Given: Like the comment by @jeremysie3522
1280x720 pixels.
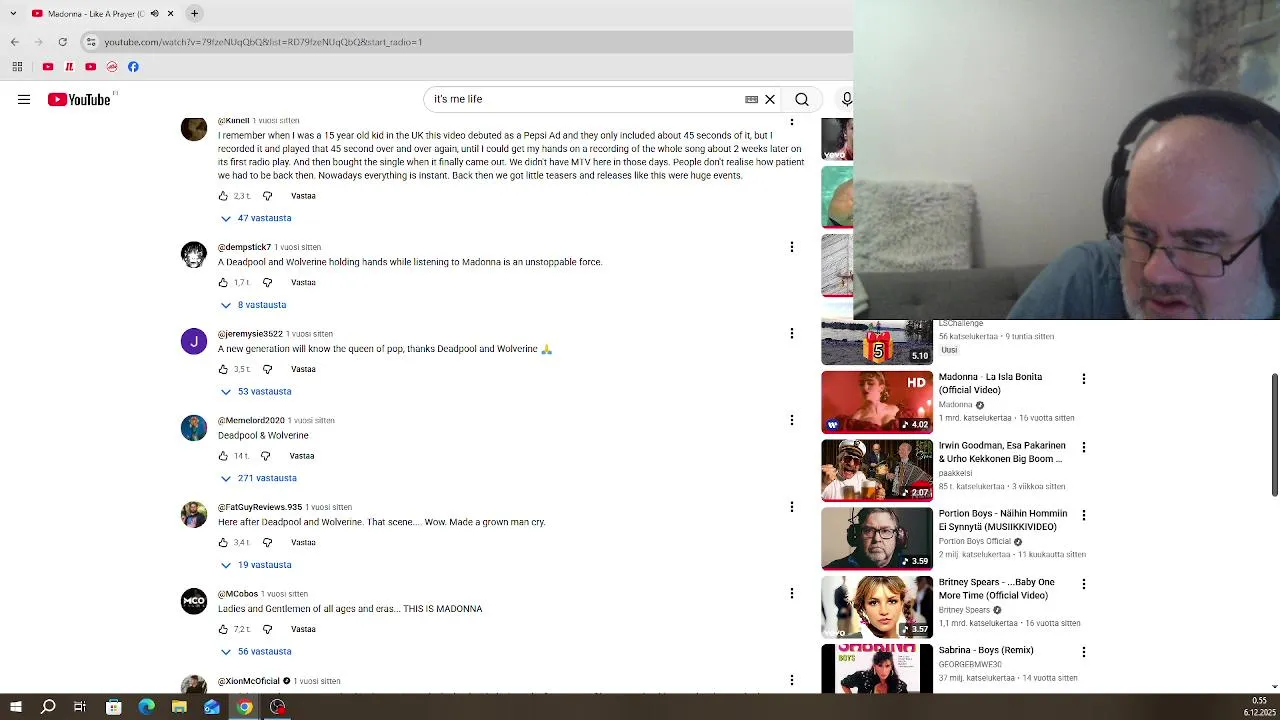Looking at the screenshot, I should click(x=223, y=369).
